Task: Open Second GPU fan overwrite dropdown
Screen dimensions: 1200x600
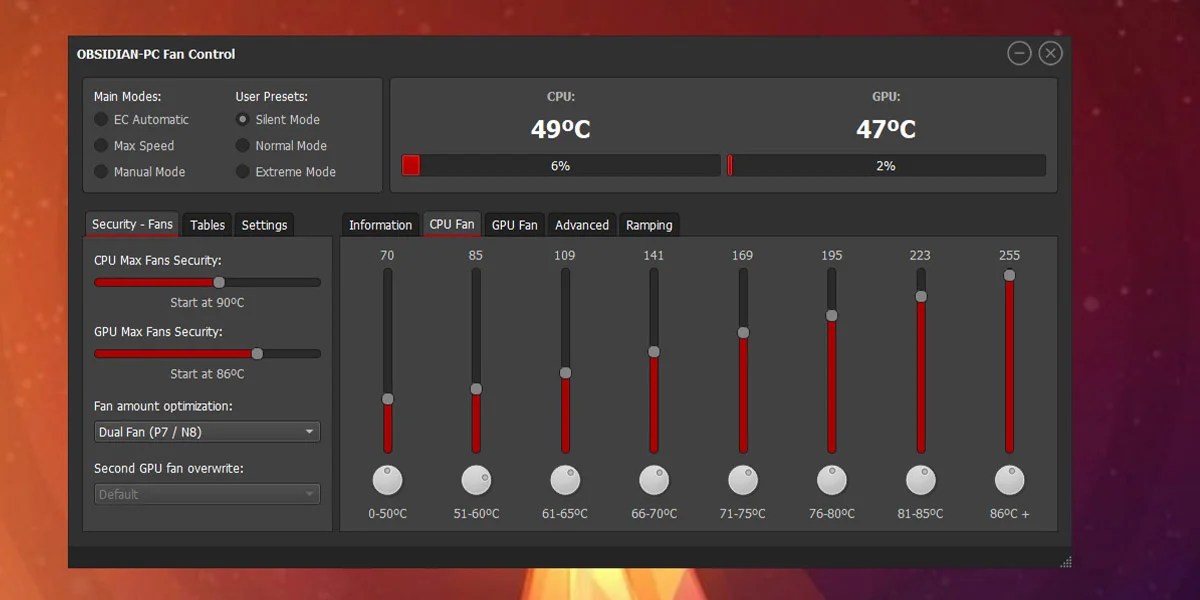Action: (208, 494)
